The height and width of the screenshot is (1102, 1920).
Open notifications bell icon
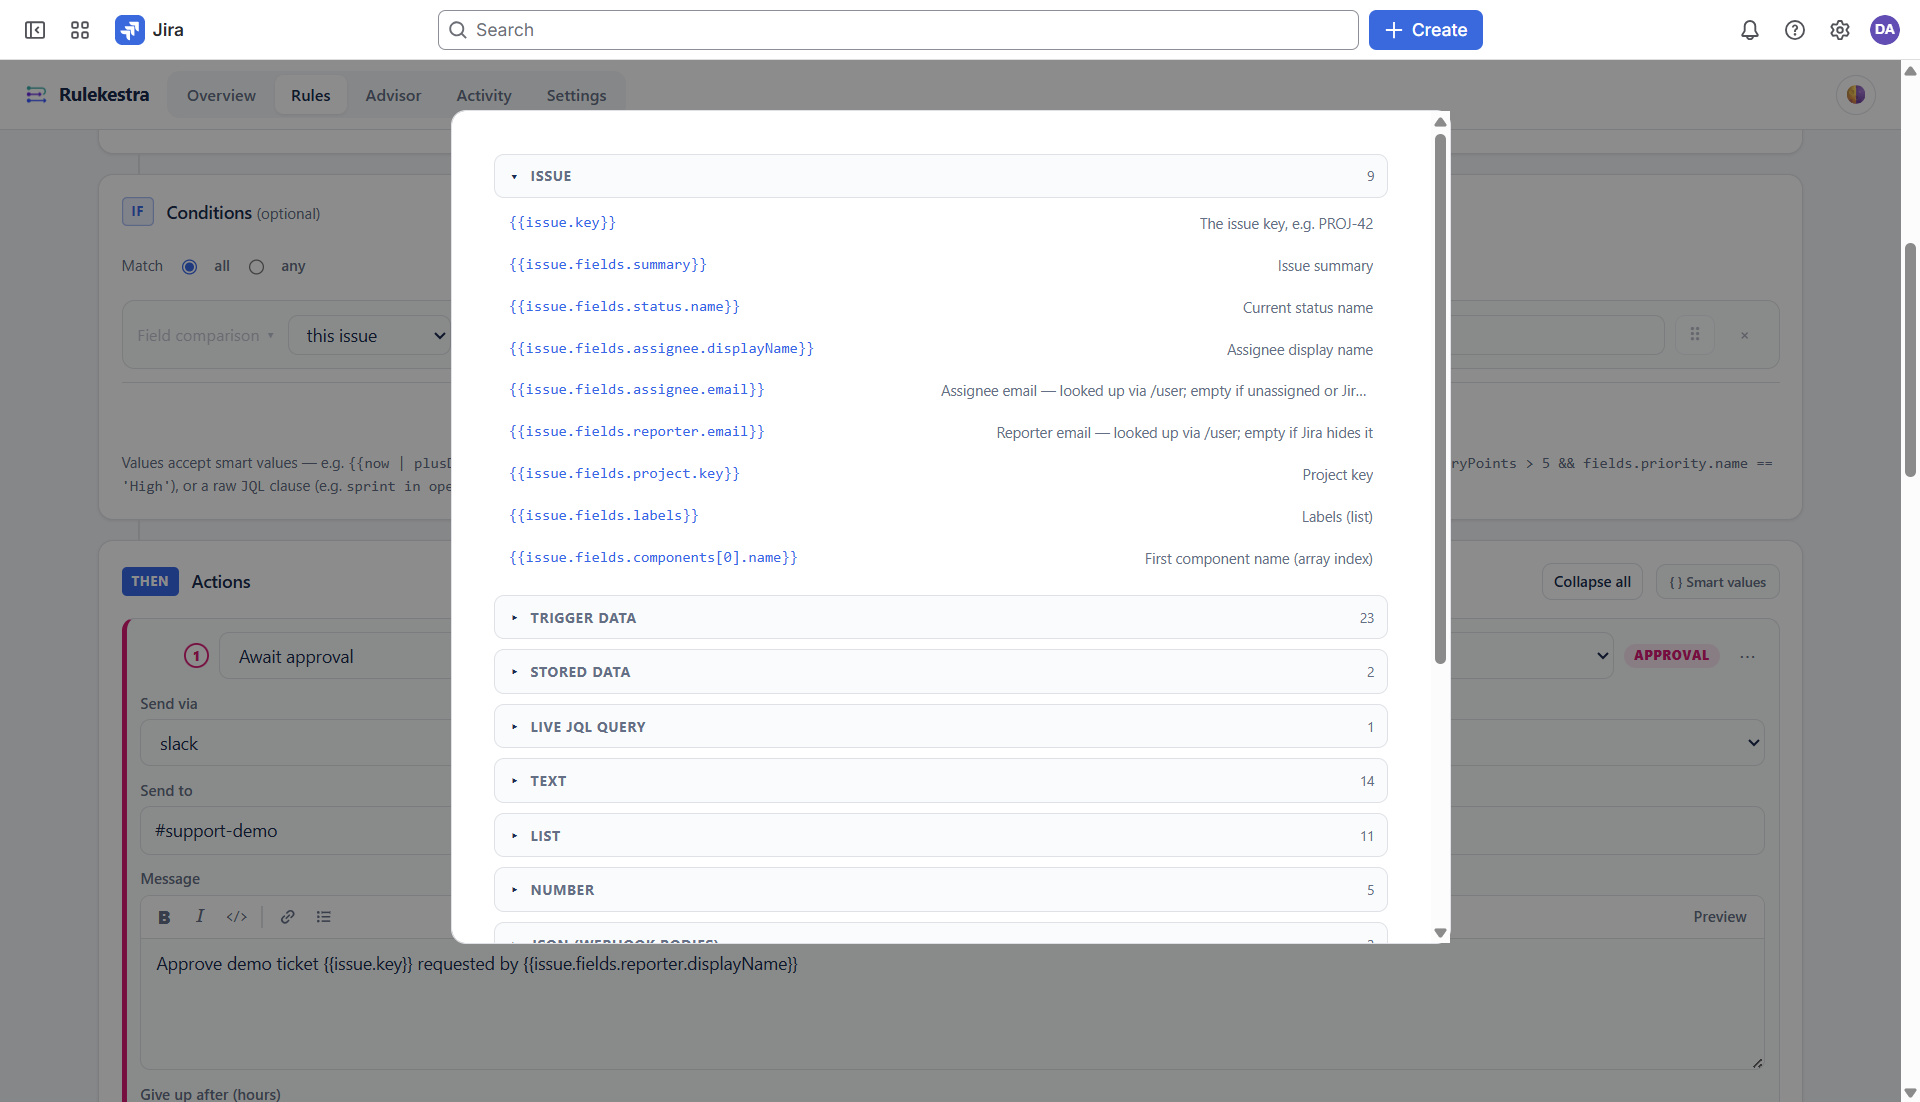[1750, 30]
